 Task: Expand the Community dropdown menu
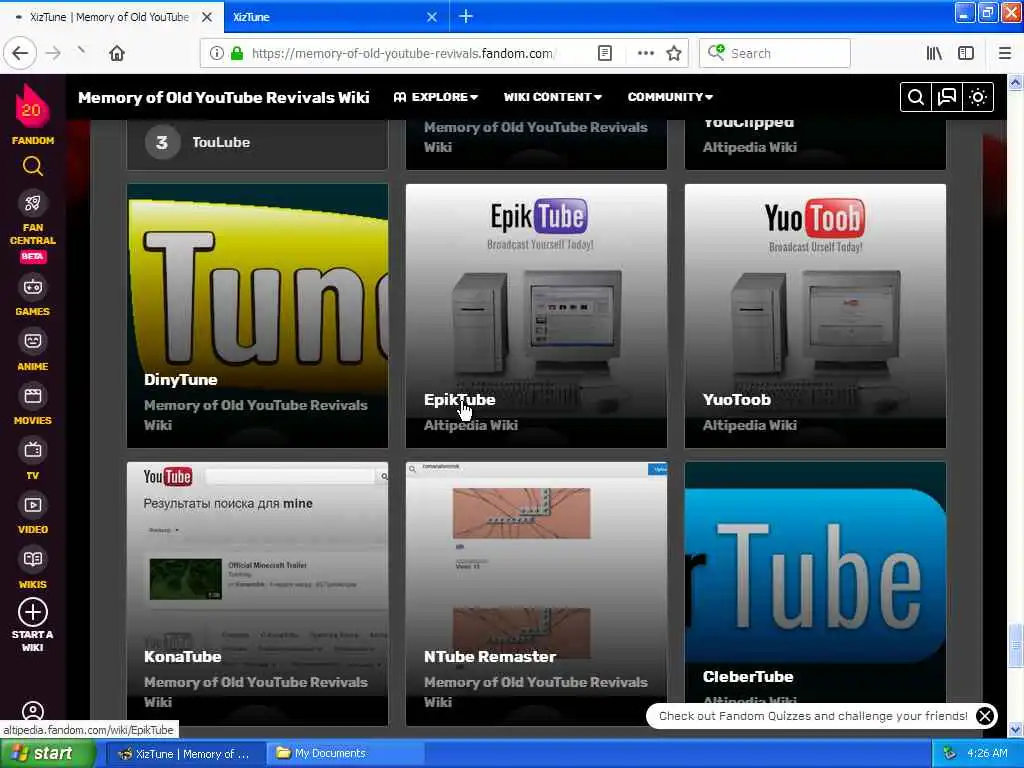(670, 97)
